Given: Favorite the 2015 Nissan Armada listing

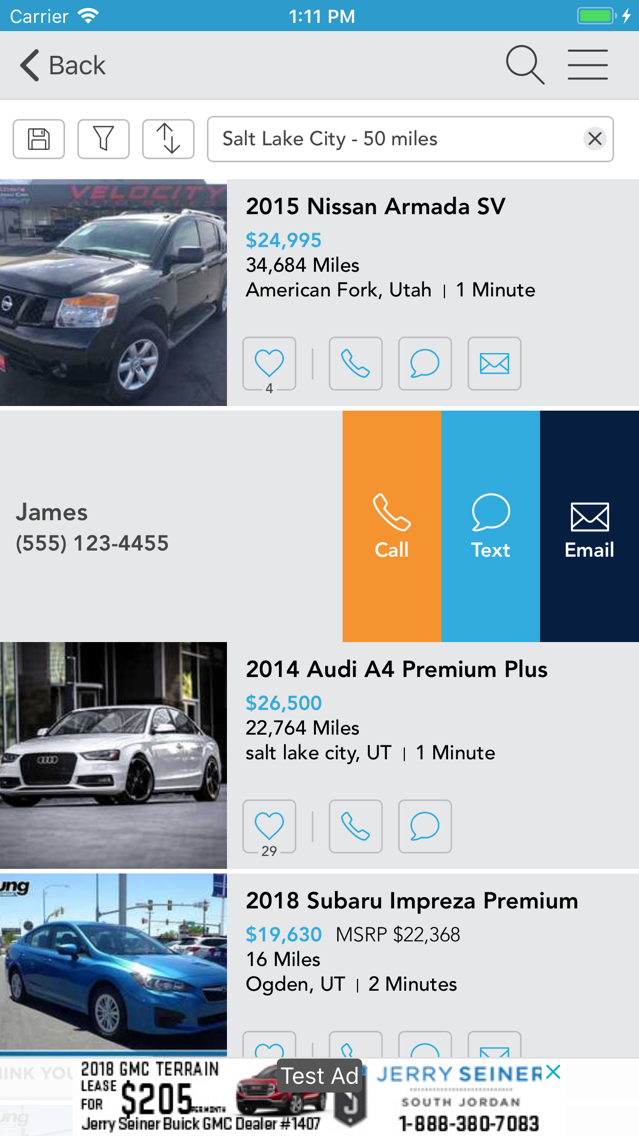Looking at the screenshot, I should [x=269, y=364].
